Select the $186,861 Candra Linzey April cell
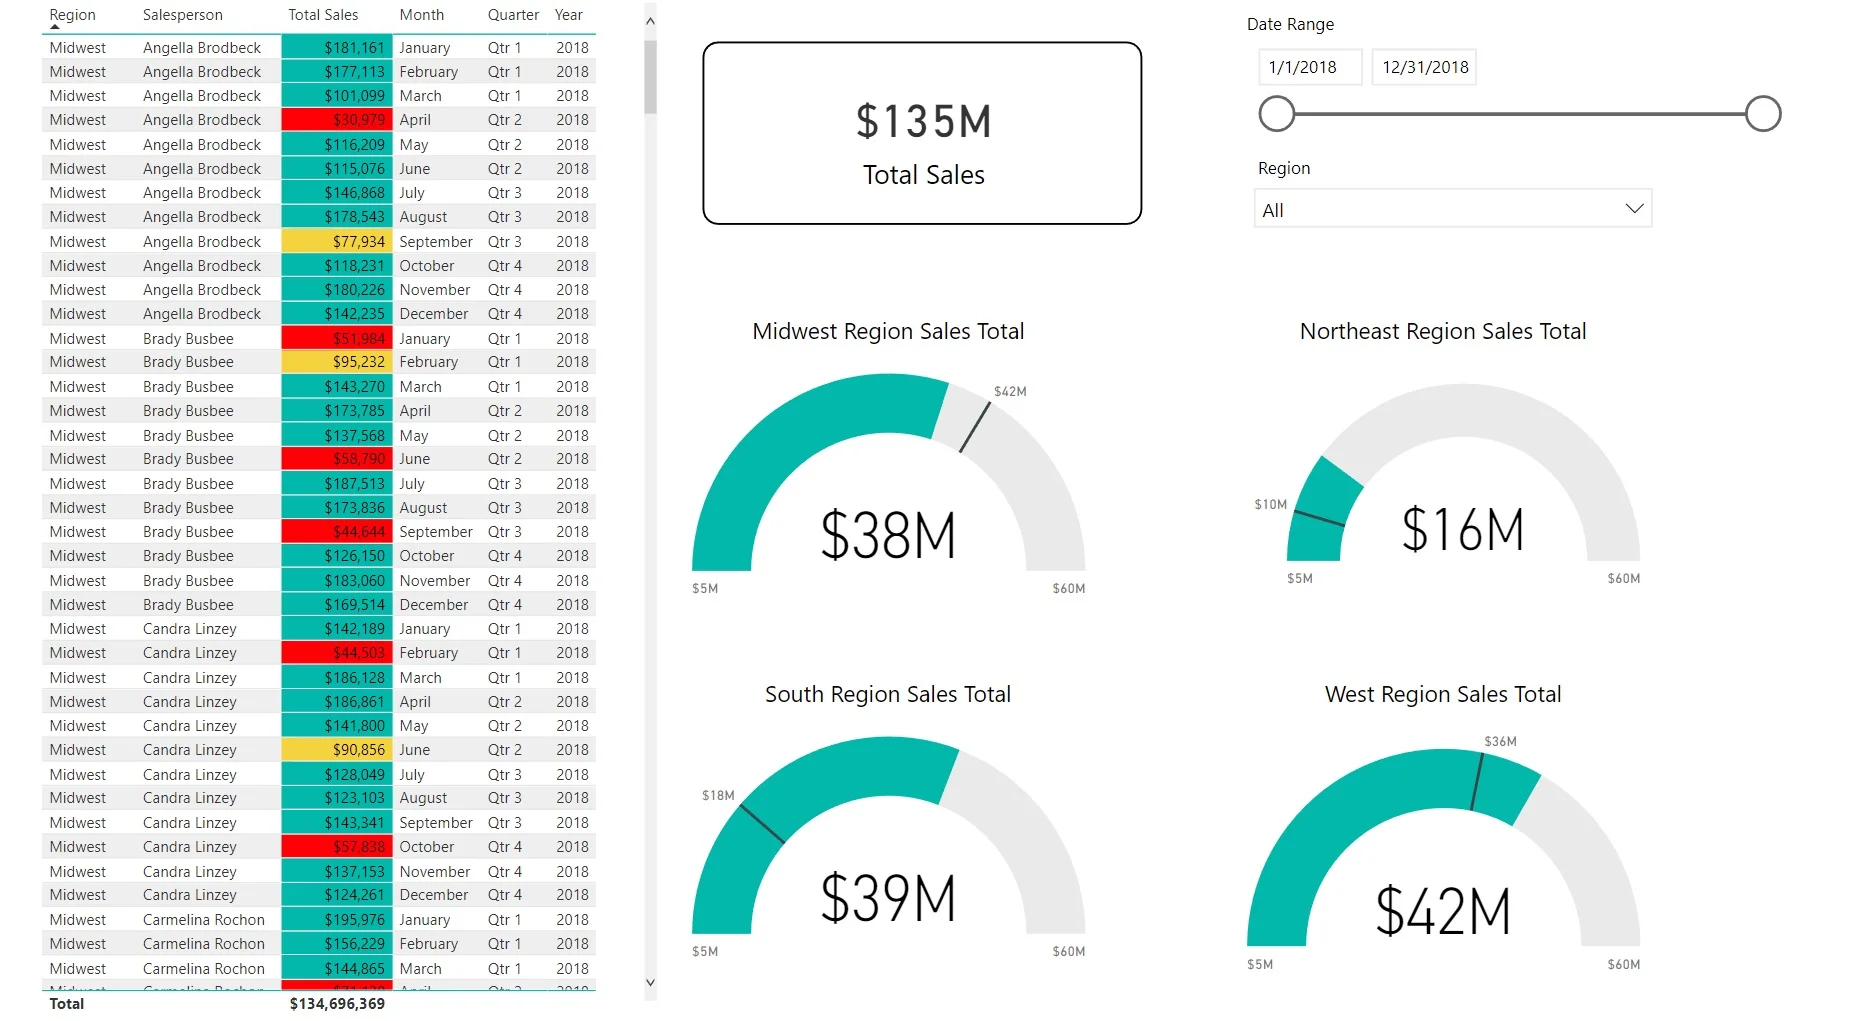The image size is (1861, 1021). pos(337,701)
